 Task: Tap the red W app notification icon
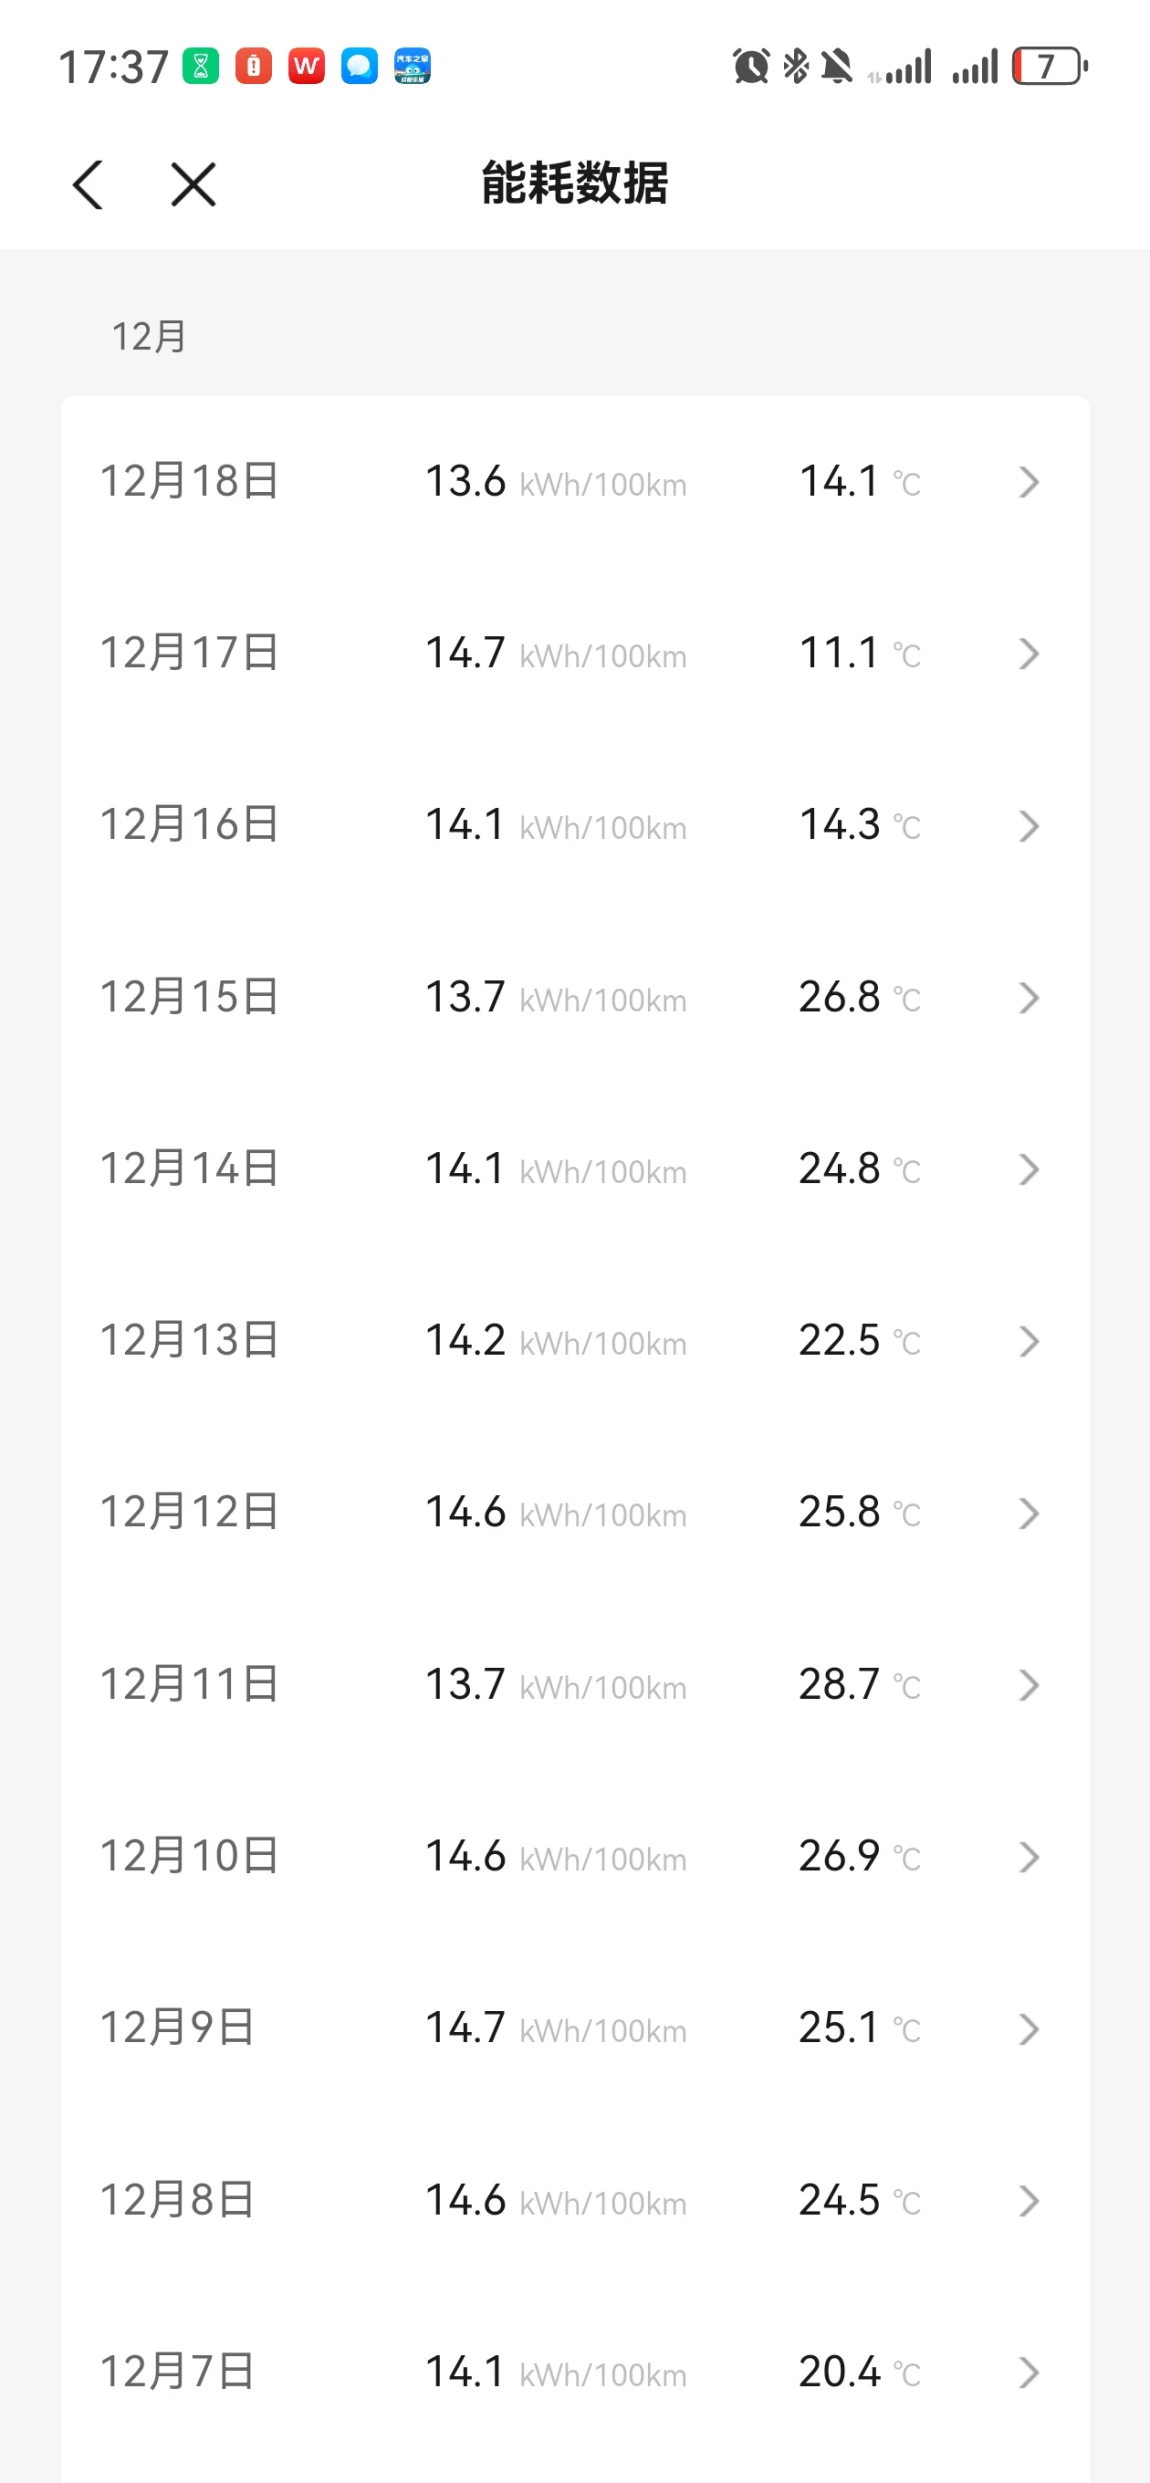click(307, 67)
